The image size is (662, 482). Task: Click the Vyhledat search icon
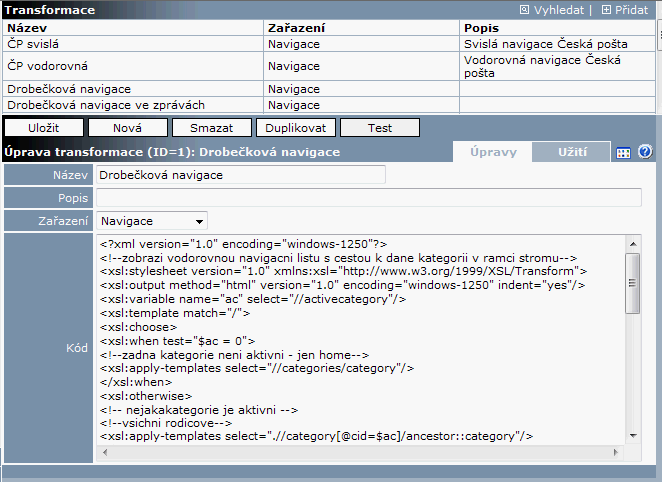pyautogui.click(x=526, y=10)
